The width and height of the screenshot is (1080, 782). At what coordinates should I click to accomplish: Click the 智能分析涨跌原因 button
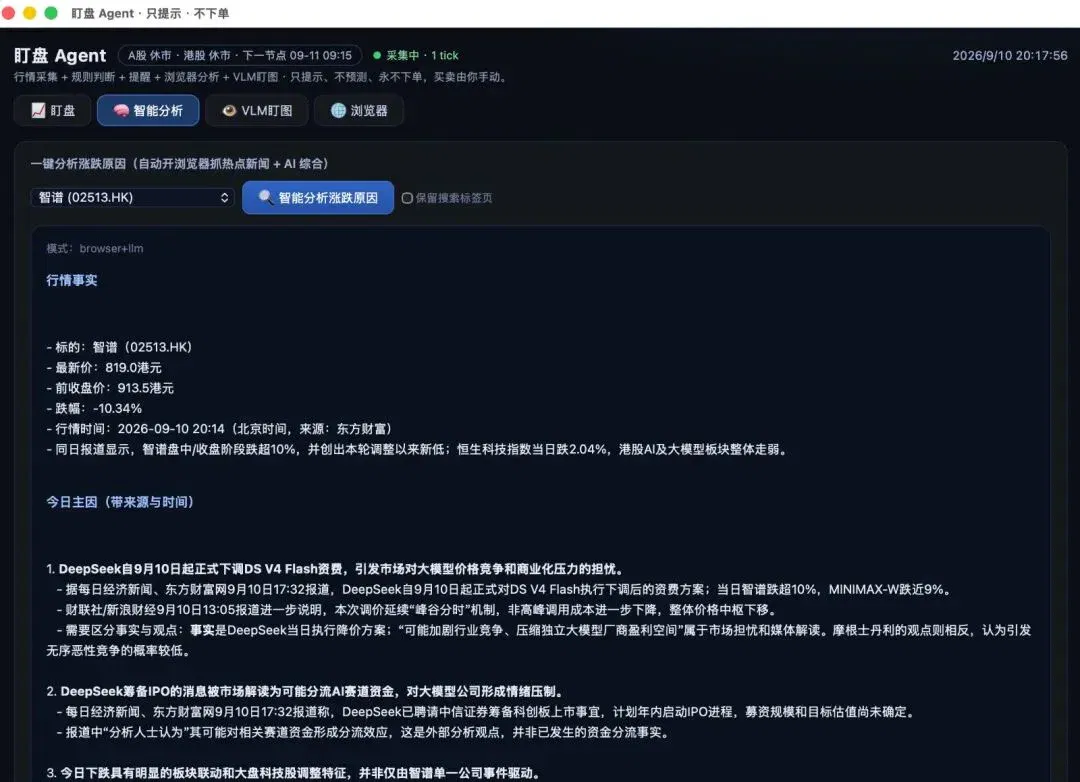(x=318, y=198)
